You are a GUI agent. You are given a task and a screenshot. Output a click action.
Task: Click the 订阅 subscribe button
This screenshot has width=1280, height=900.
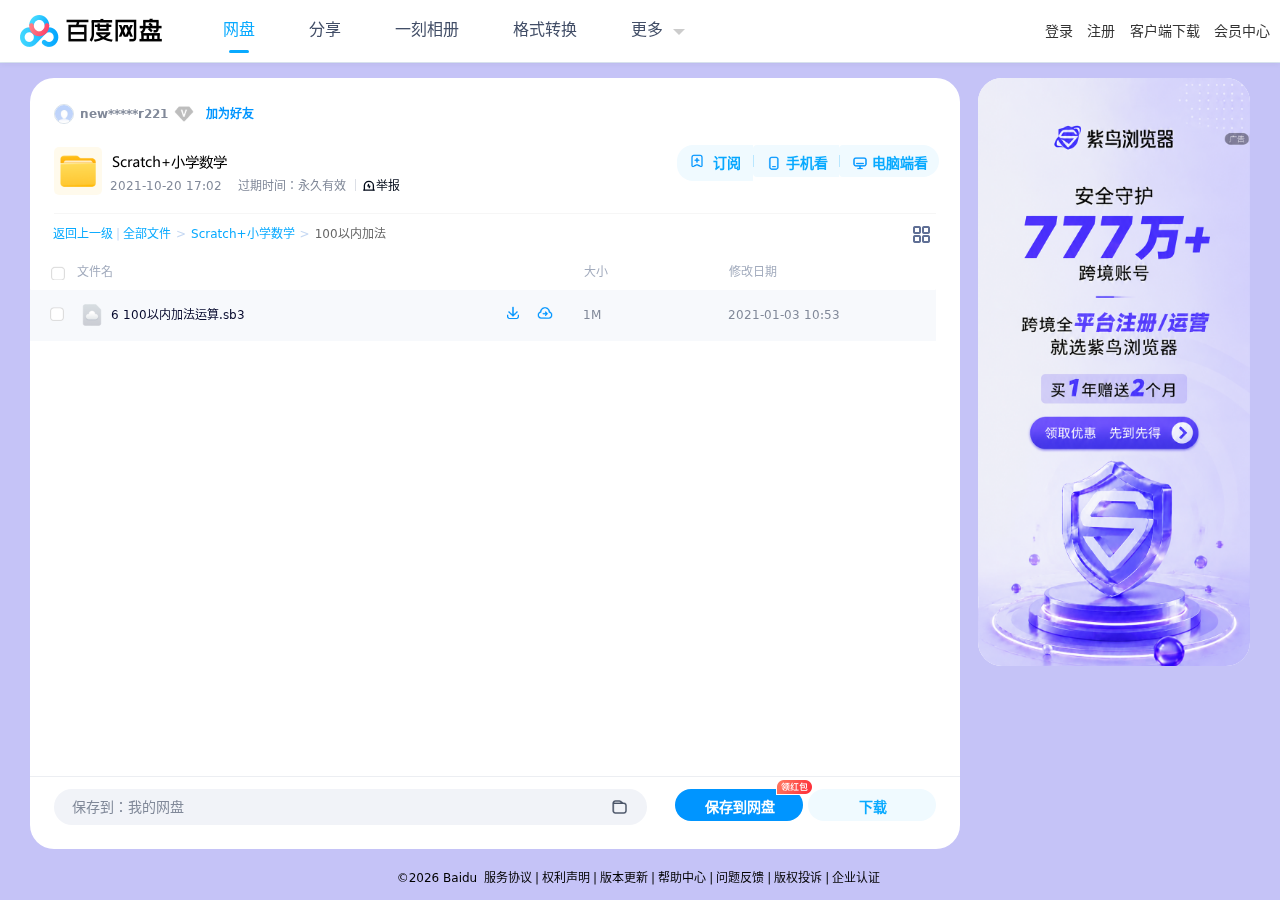716,163
